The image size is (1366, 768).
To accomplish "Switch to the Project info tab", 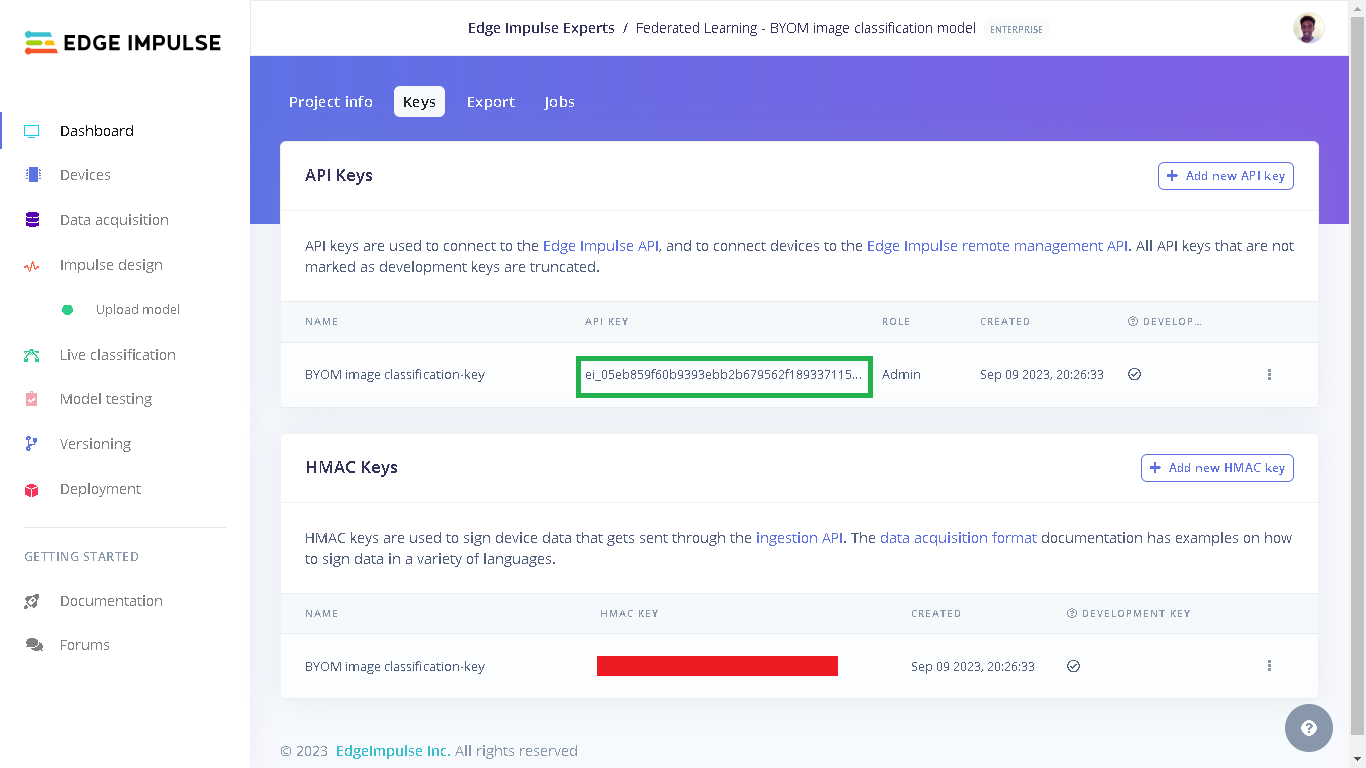I will (331, 102).
